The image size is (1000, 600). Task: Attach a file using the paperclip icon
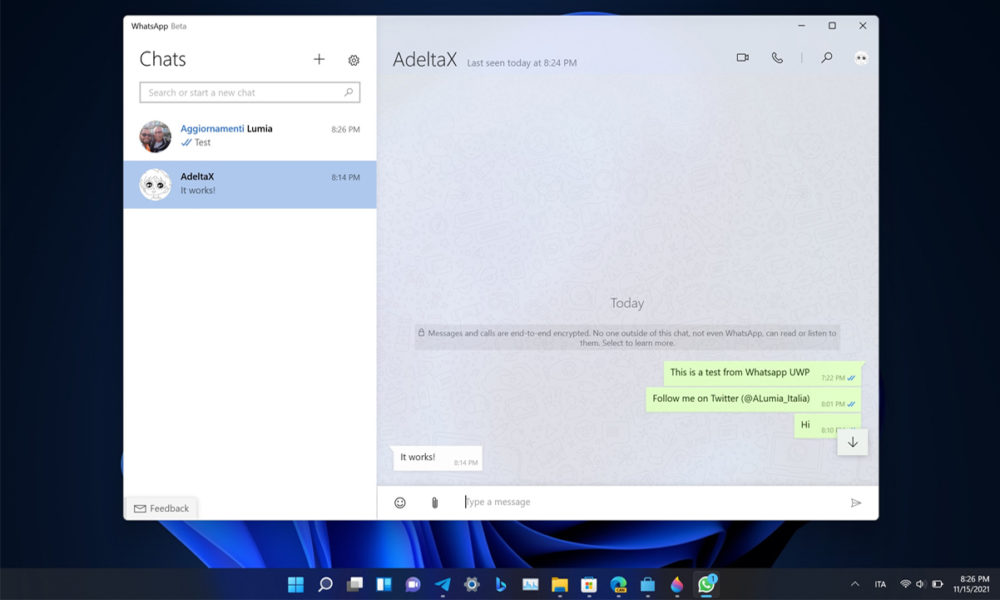click(x=435, y=501)
